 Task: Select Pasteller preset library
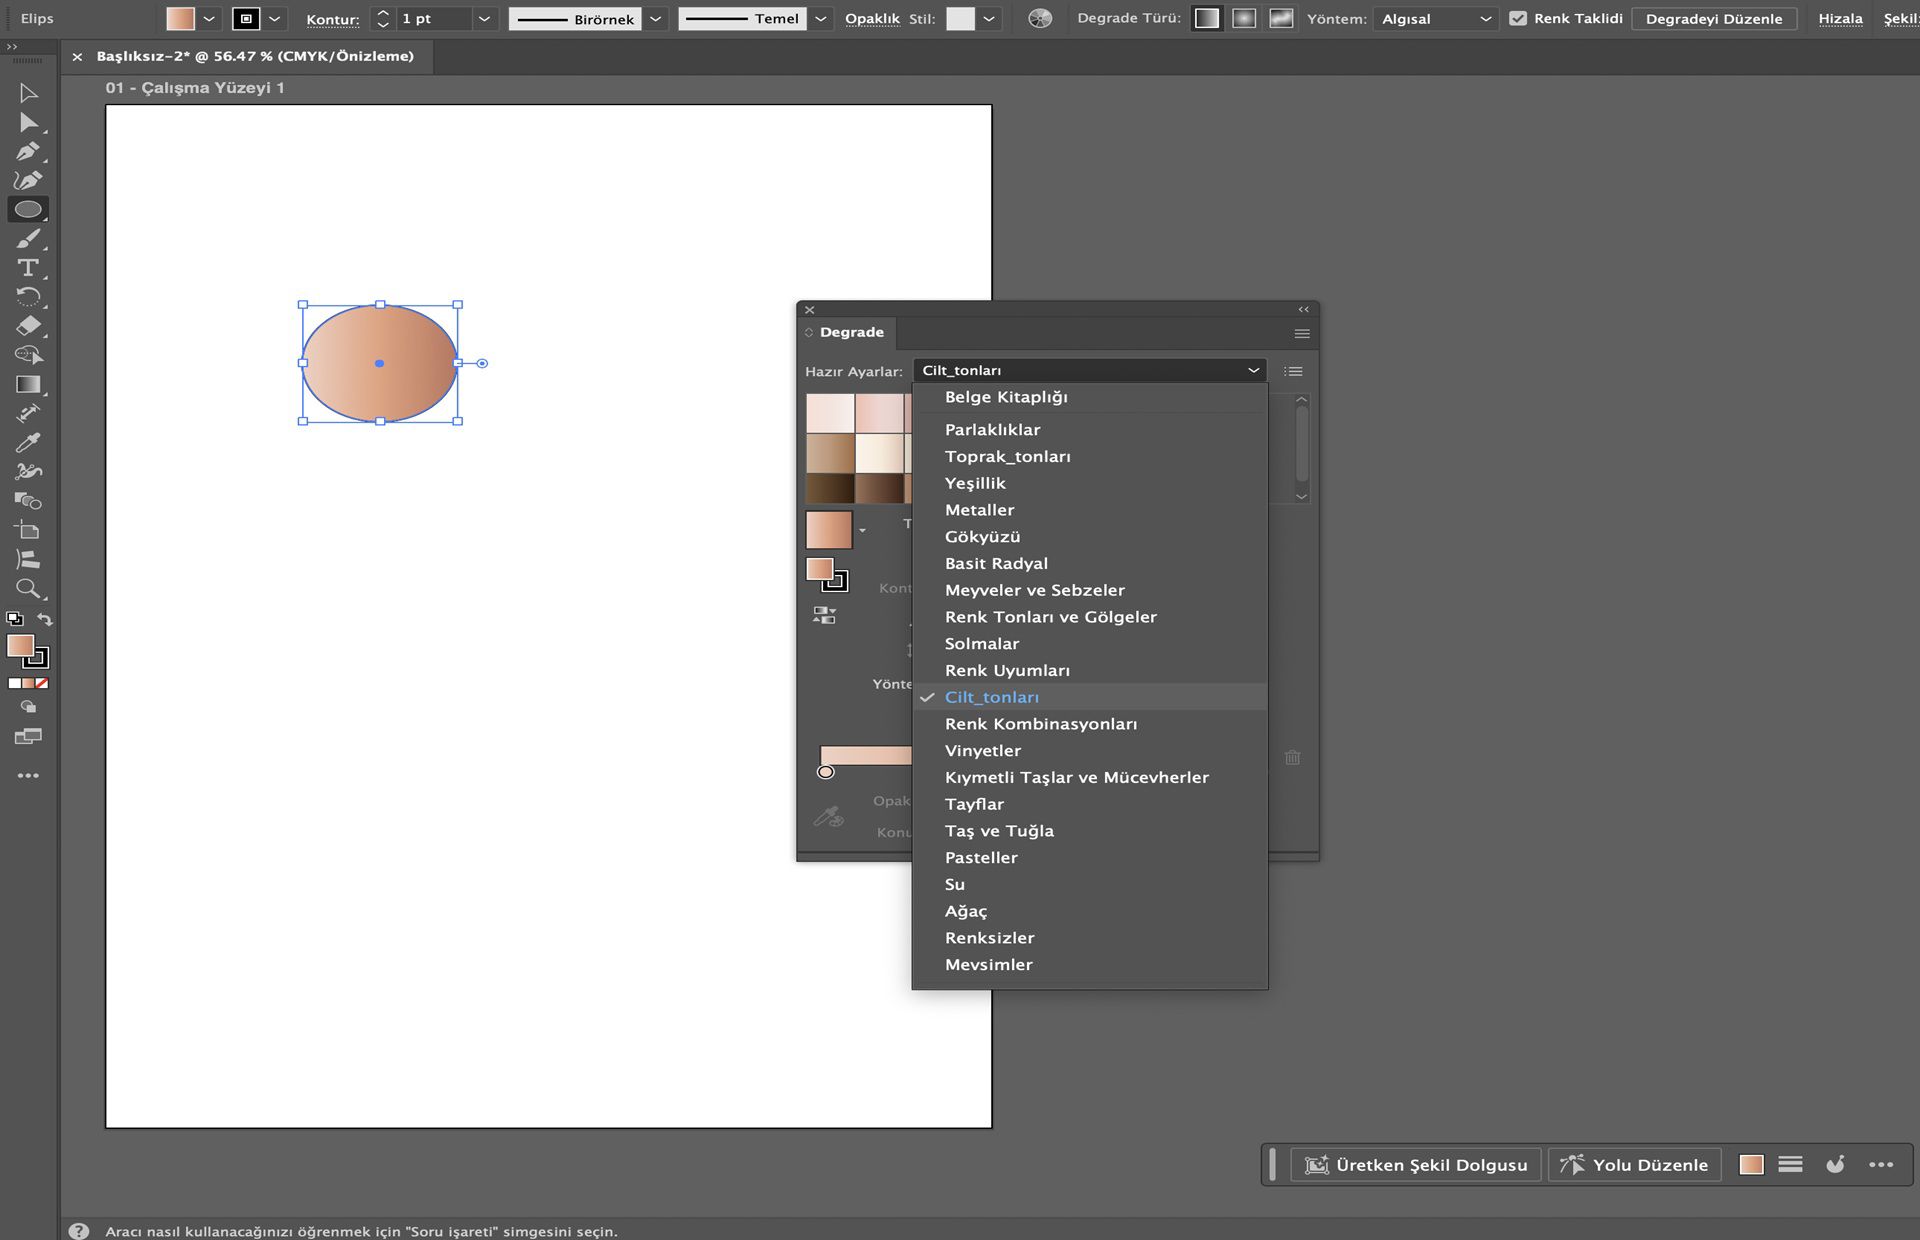coord(981,858)
